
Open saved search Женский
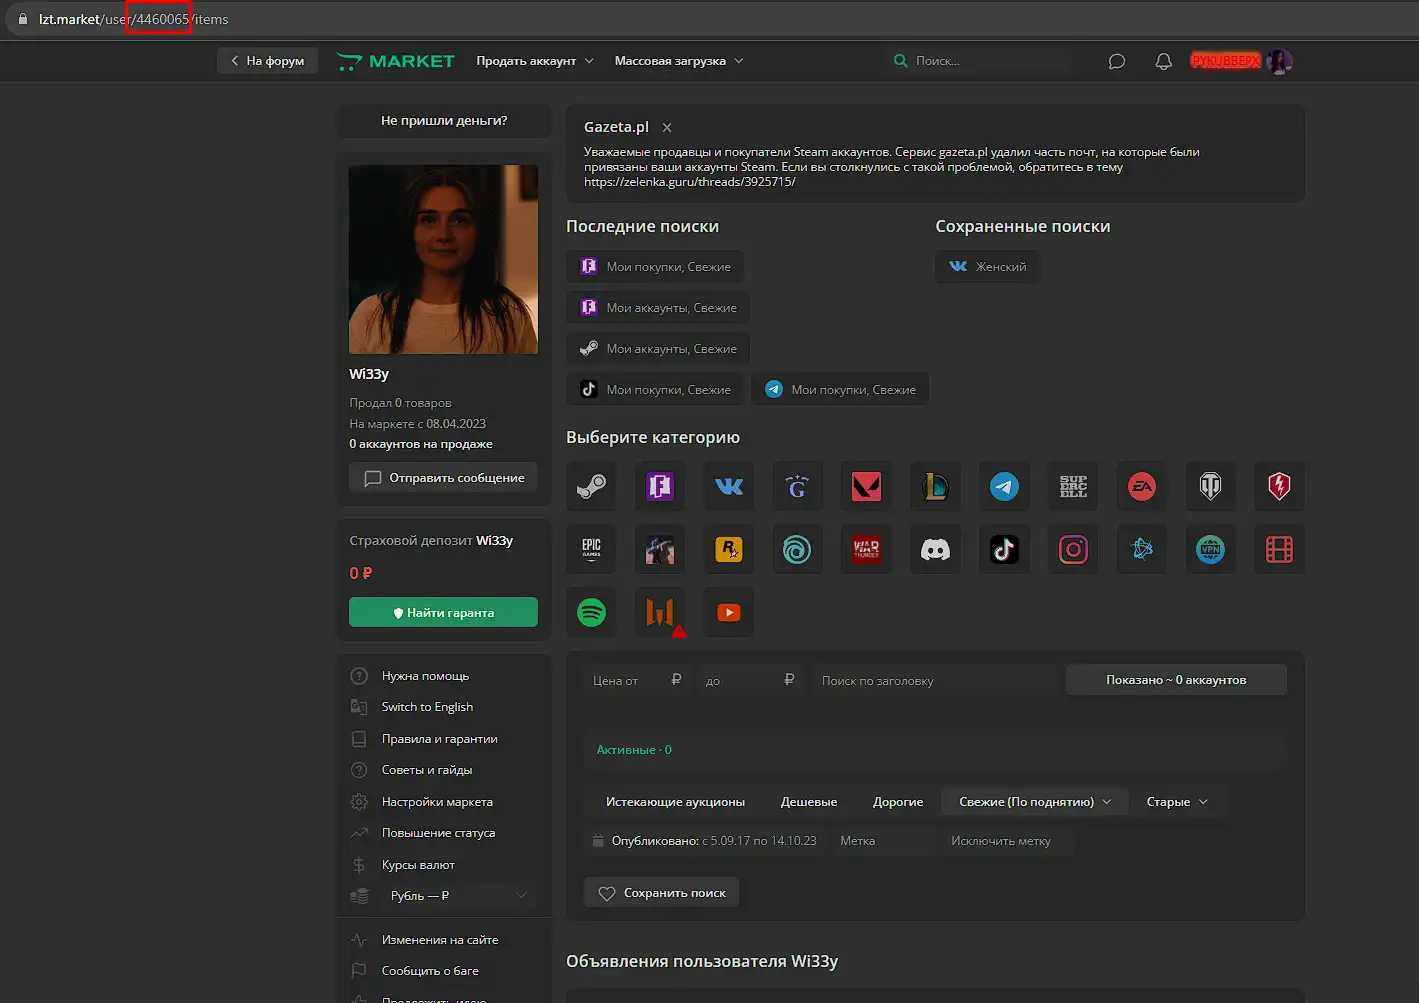(x=987, y=267)
